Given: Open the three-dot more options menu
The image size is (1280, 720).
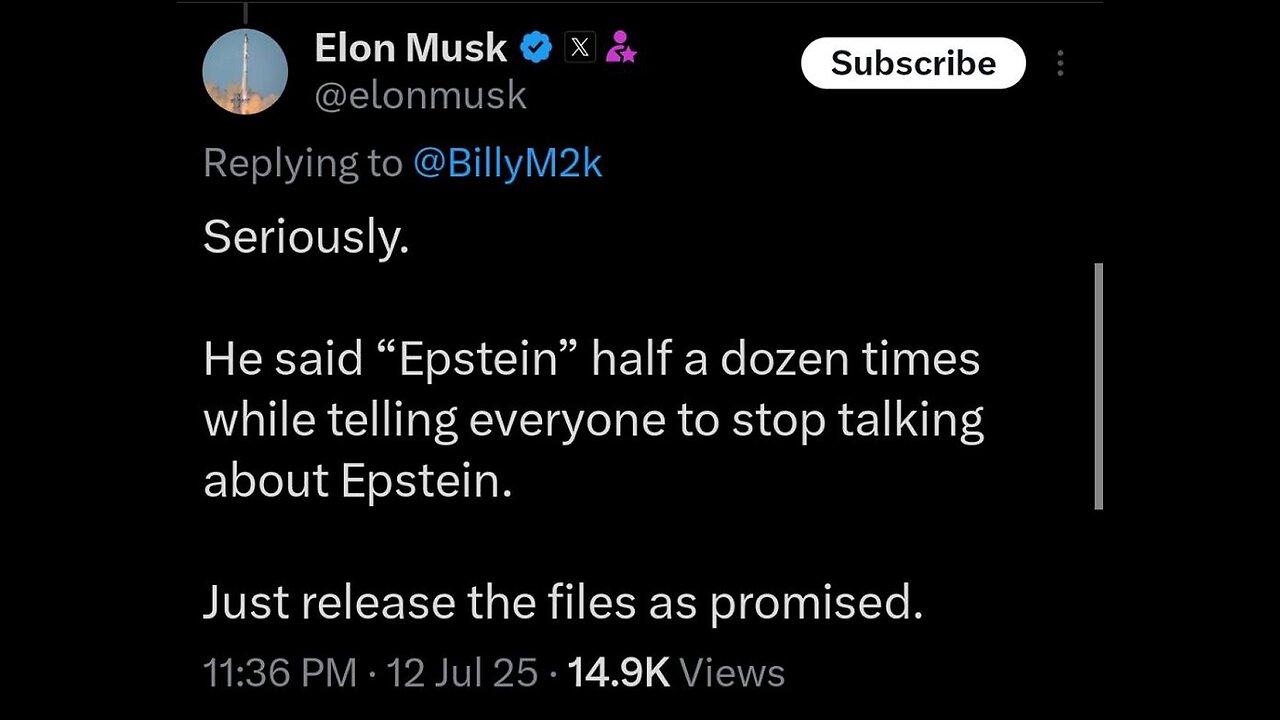Looking at the screenshot, I should click(1060, 63).
